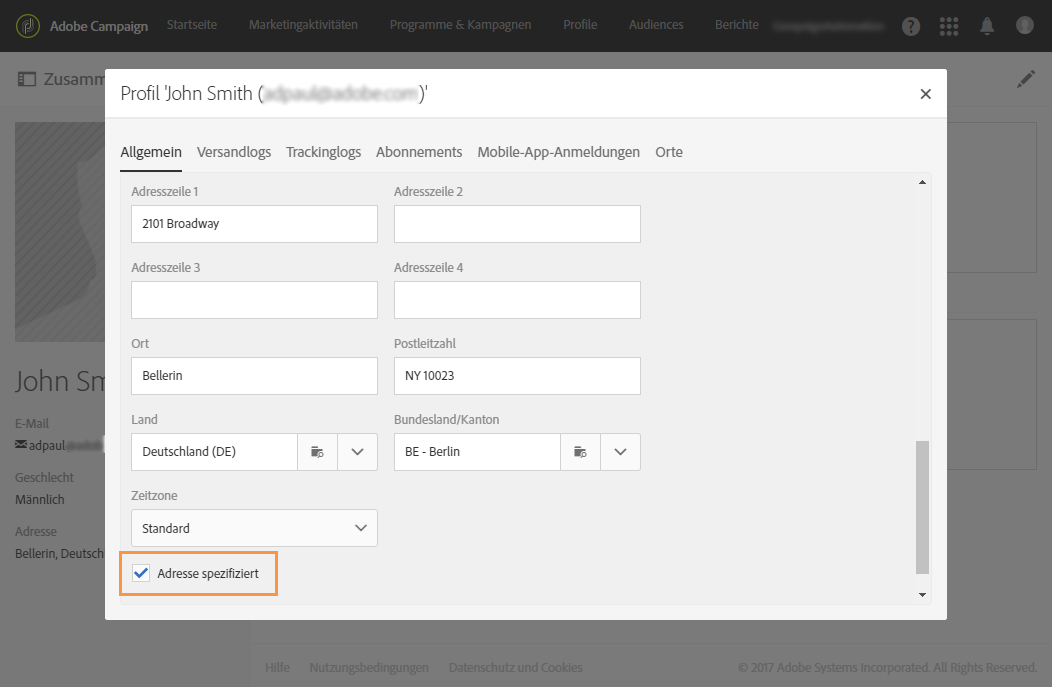This screenshot has width=1054, height=687.
Task: Click the pencil edit icon
Action: coord(1026,79)
